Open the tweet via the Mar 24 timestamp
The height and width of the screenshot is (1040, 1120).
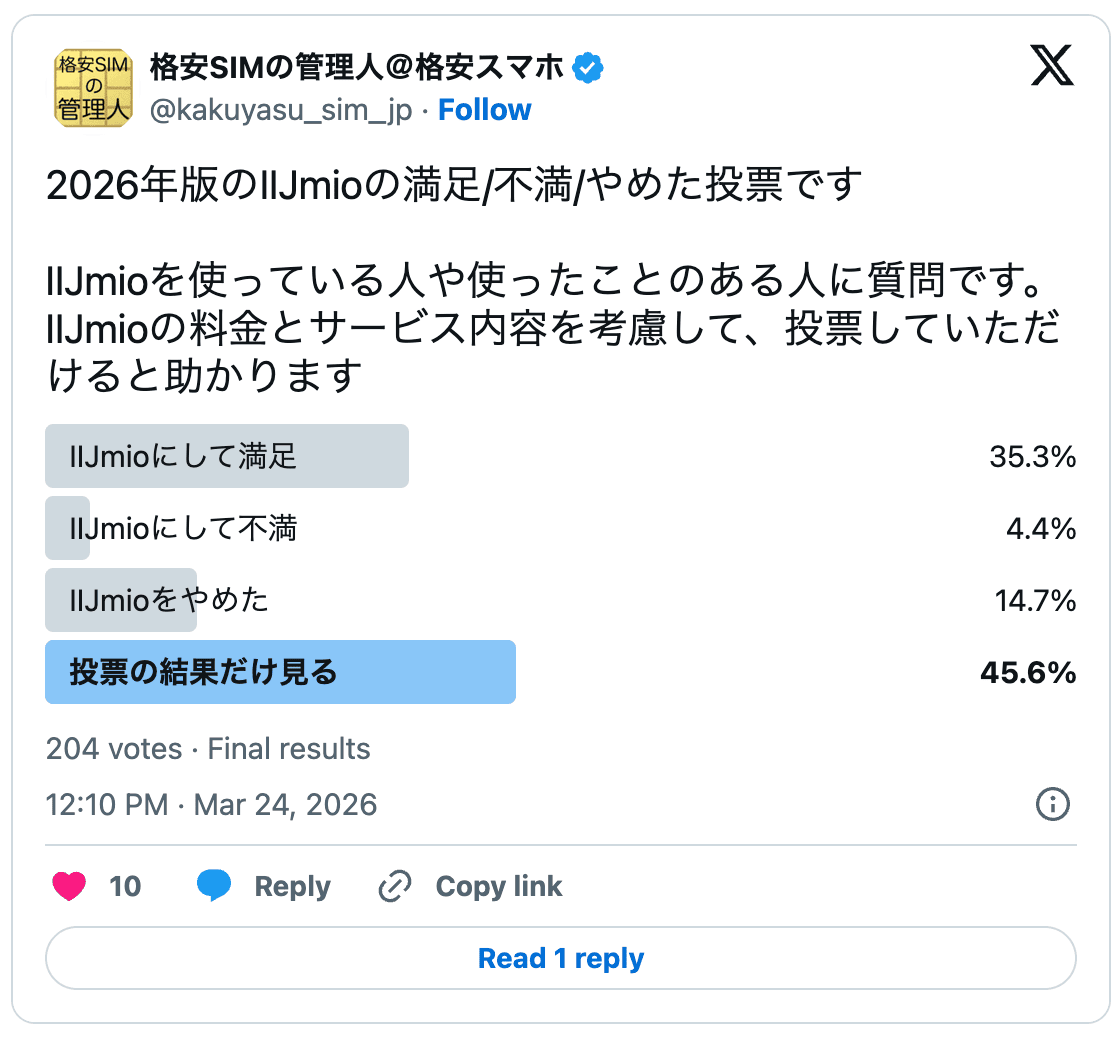click(x=212, y=804)
